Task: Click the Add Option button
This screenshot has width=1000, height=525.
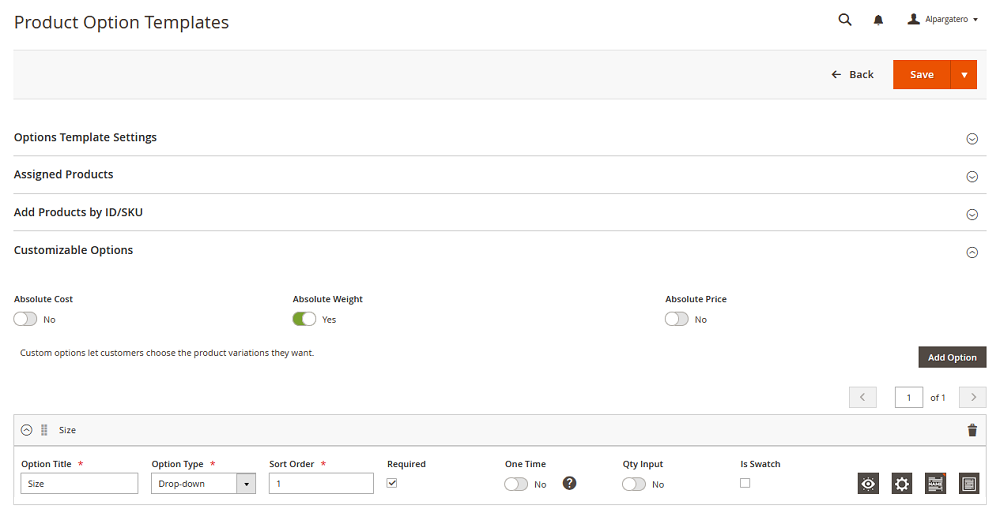Action: [x=952, y=357]
